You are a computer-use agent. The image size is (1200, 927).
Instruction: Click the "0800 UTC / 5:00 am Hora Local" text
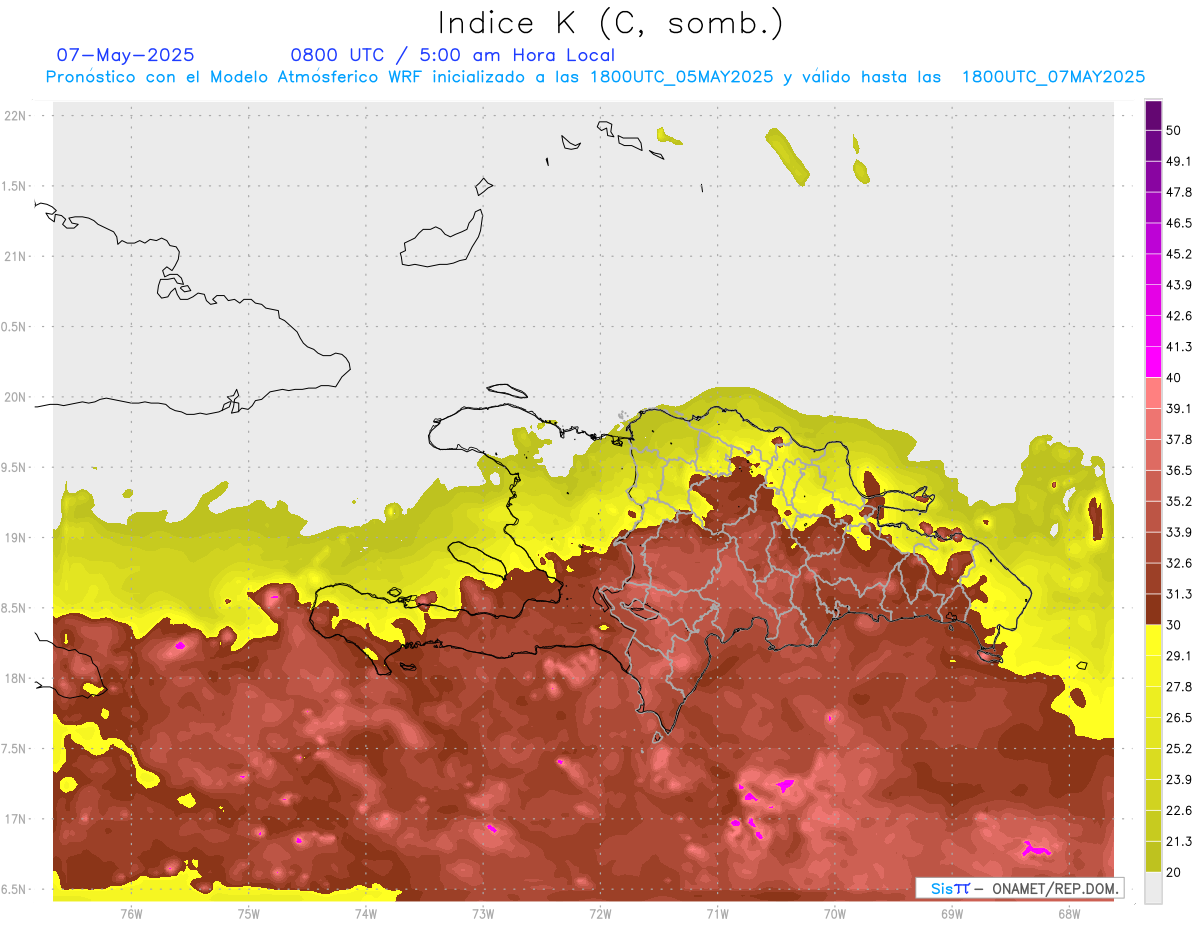[452, 55]
